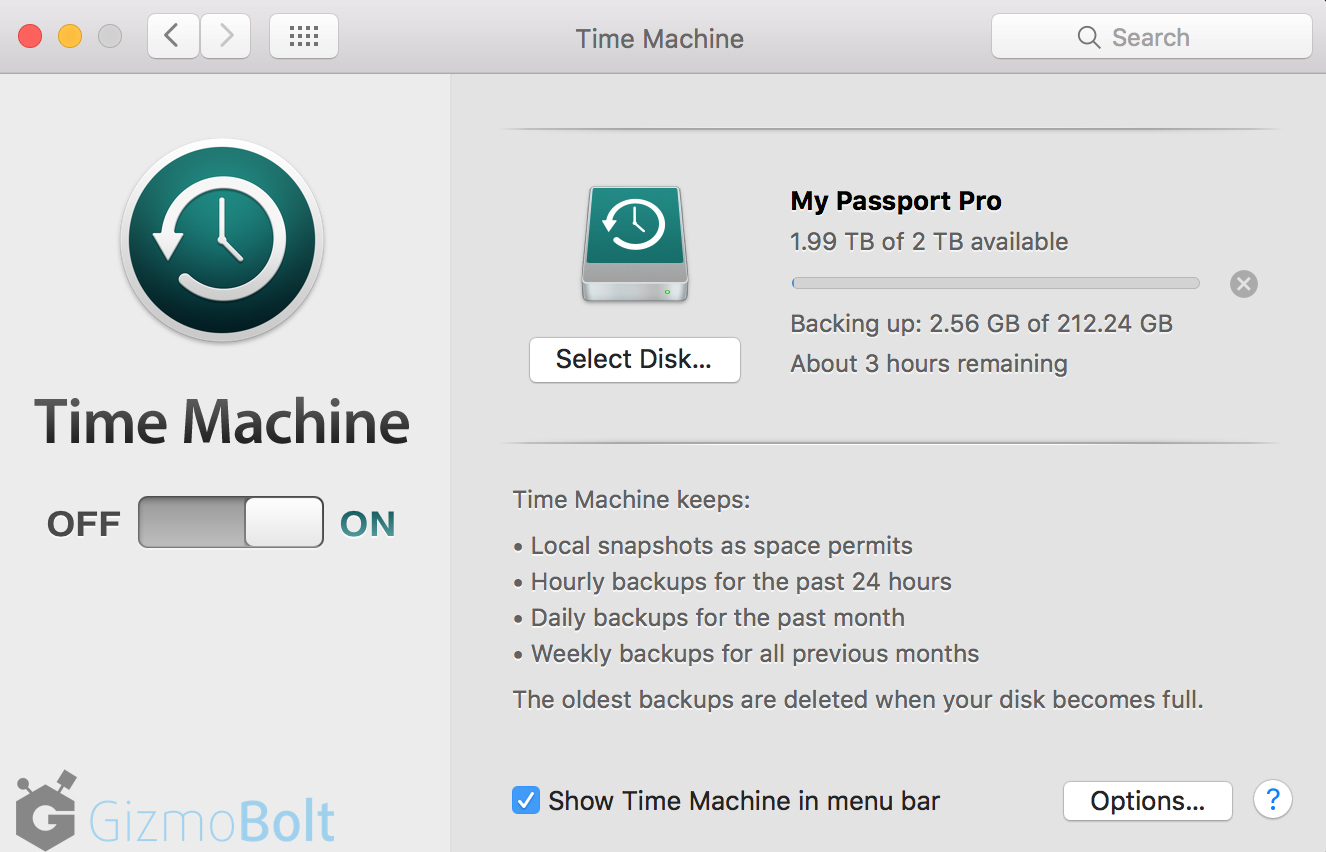Click the "Time Machine keeps:" heading
The height and width of the screenshot is (852, 1326).
tap(631, 500)
